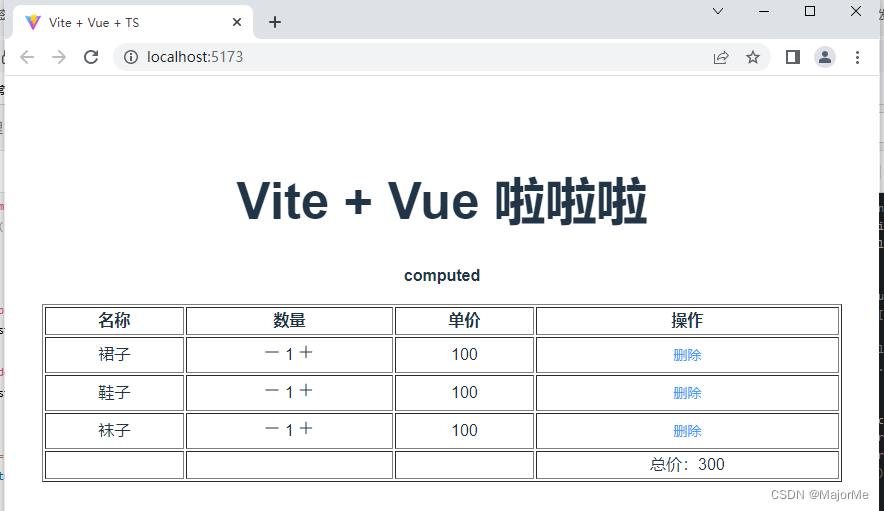
Task: Click the 鞋子 name cell
Action: coord(114,393)
